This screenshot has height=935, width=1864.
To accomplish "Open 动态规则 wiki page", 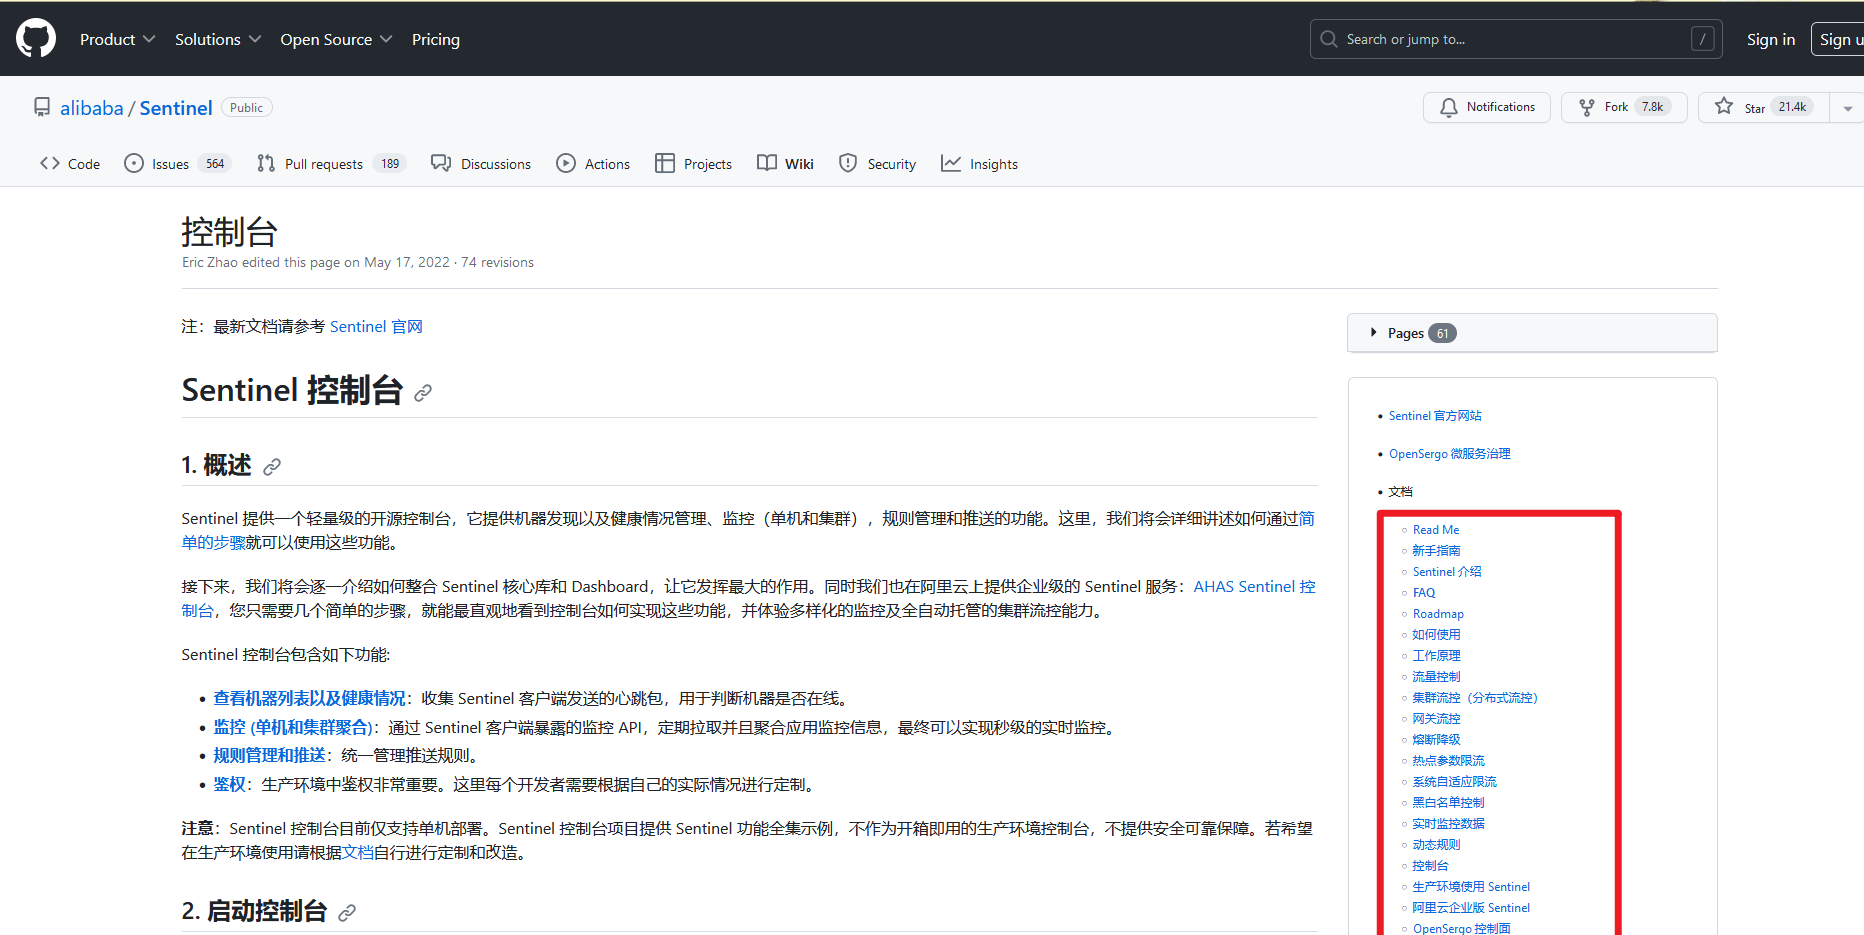I will click(1436, 845).
